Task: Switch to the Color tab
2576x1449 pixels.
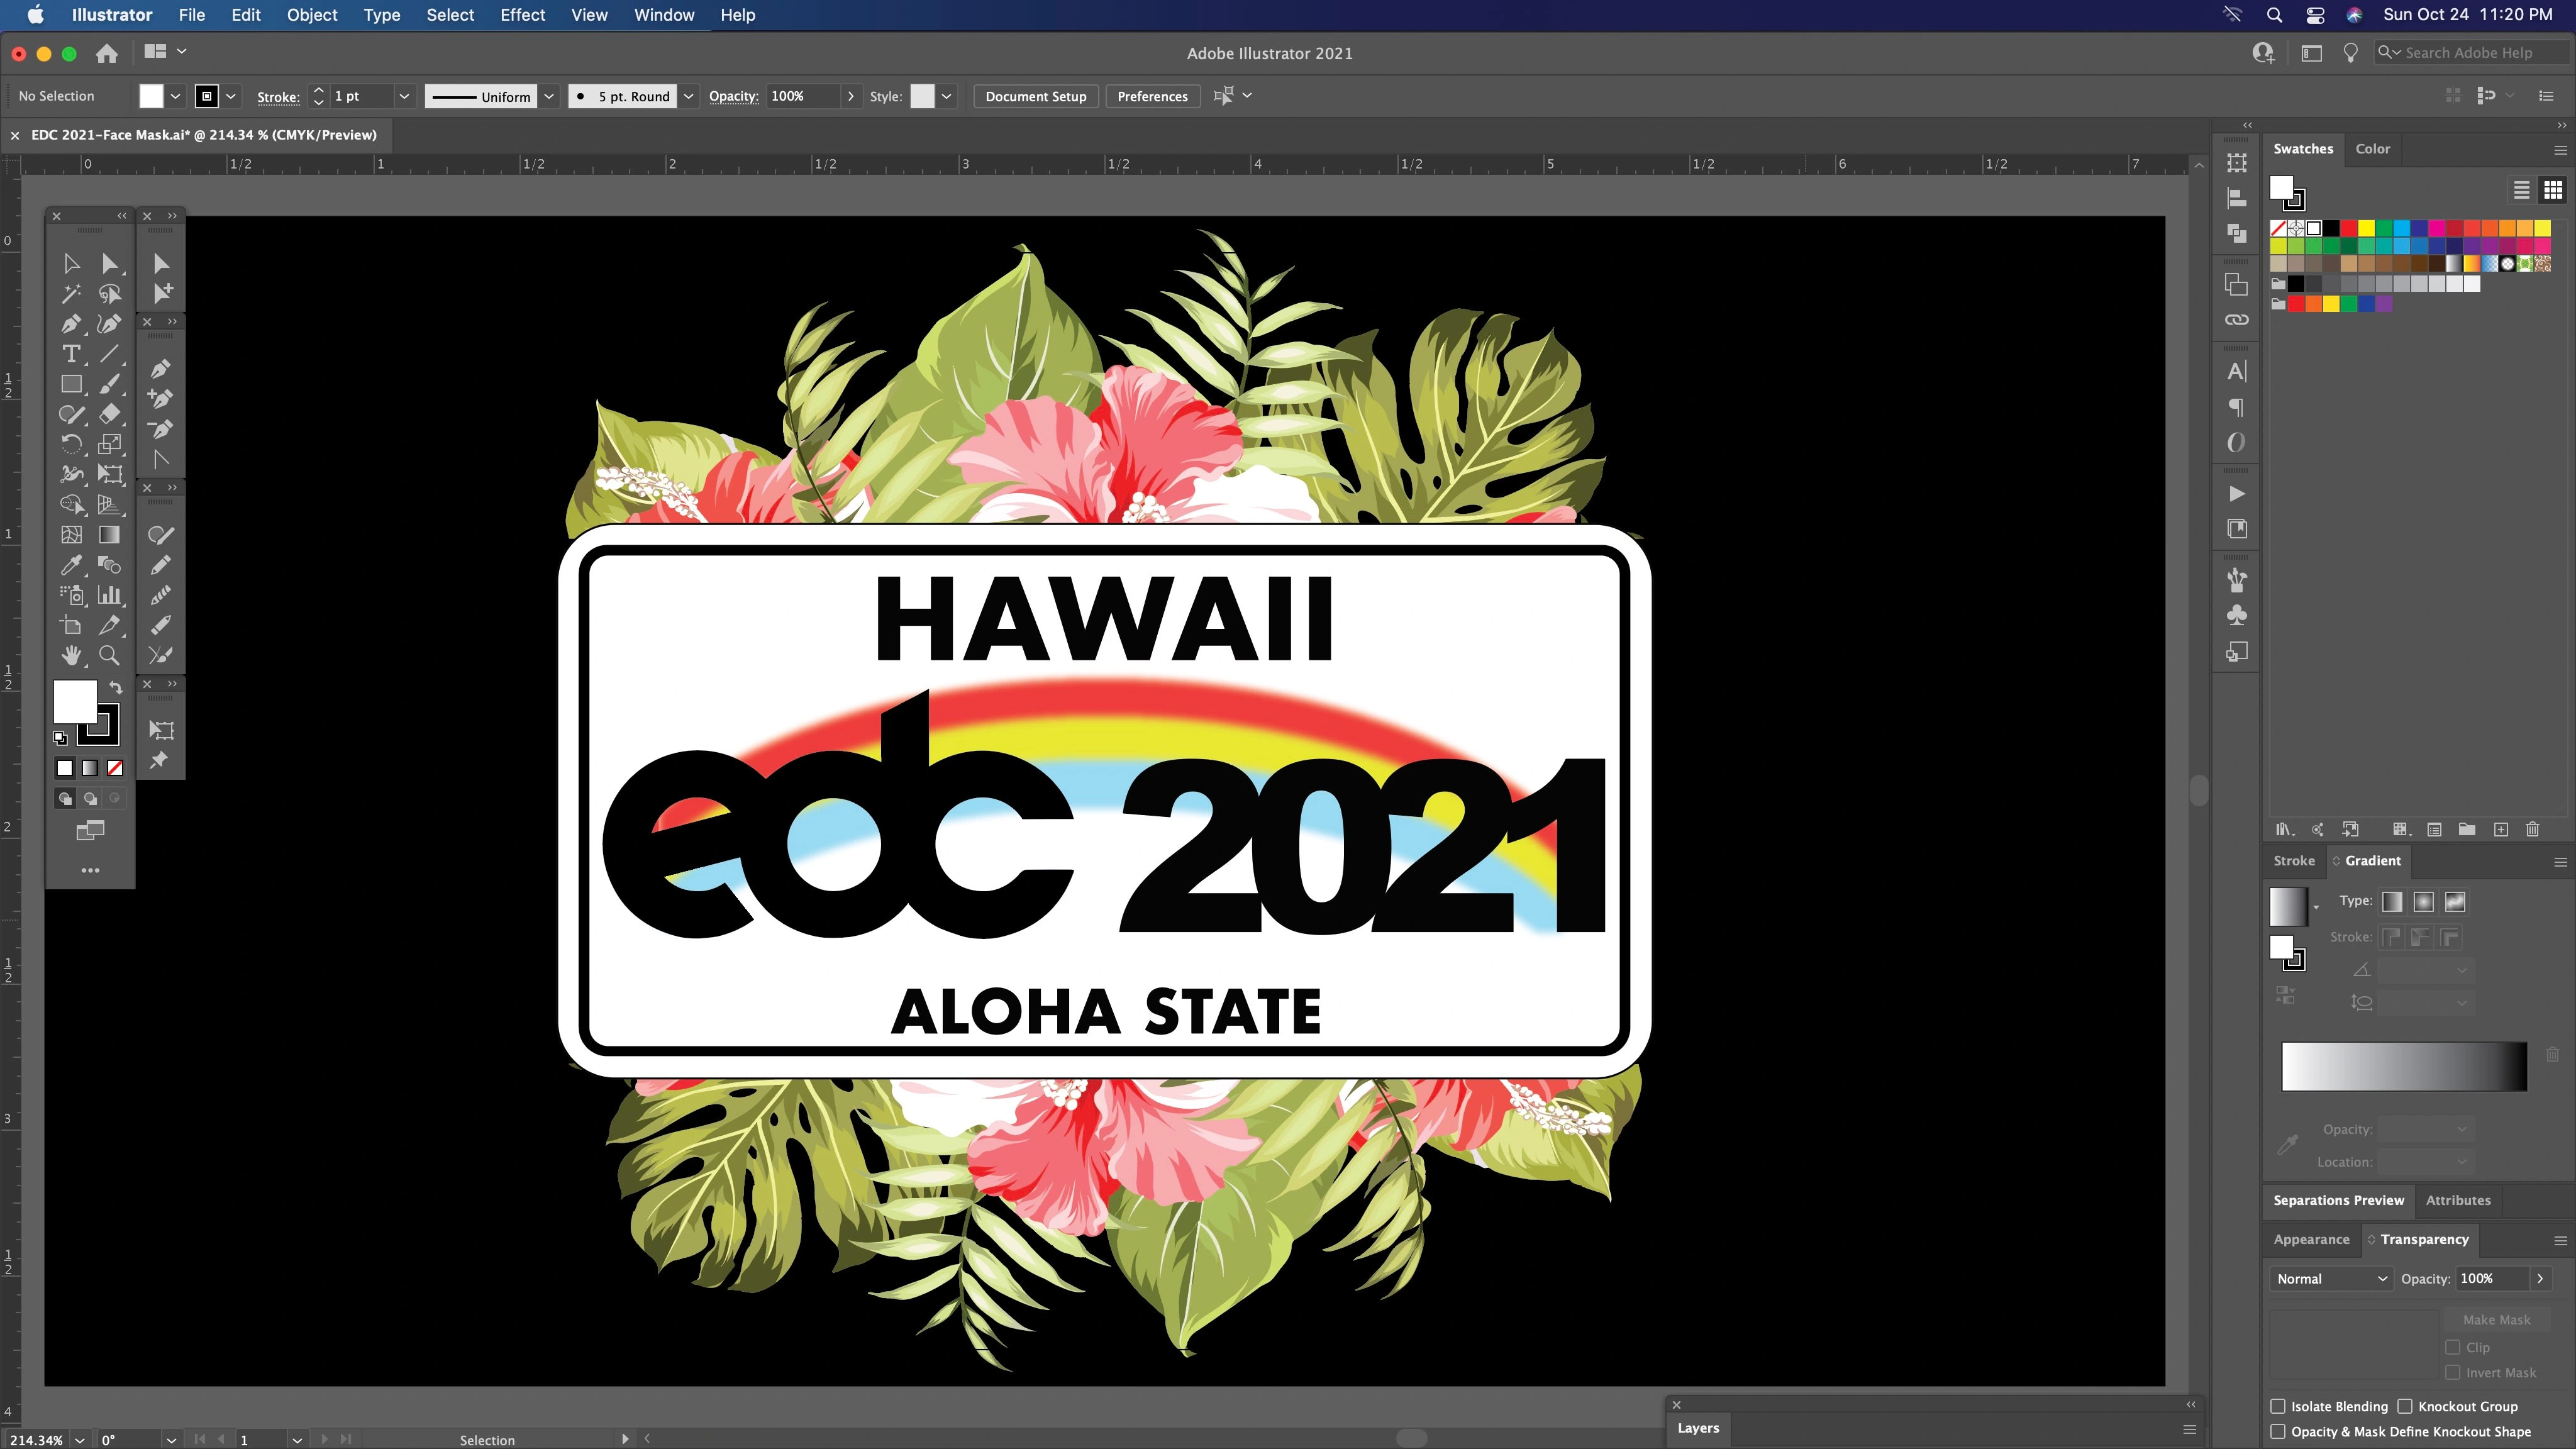Action: [x=2374, y=148]
